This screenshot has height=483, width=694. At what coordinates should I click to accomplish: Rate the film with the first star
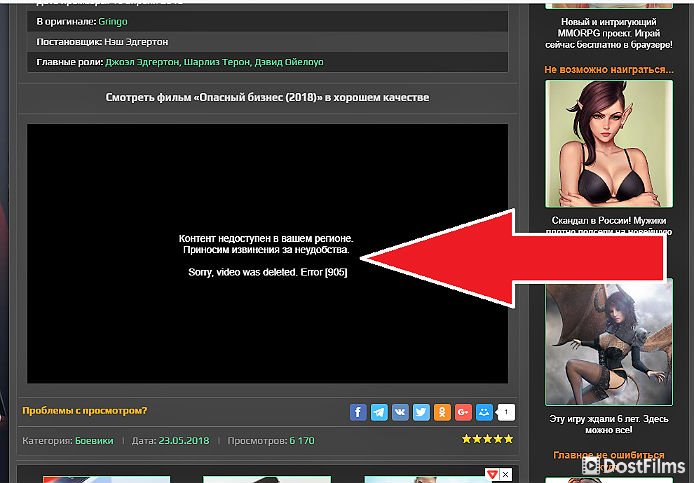click(467, 439)
